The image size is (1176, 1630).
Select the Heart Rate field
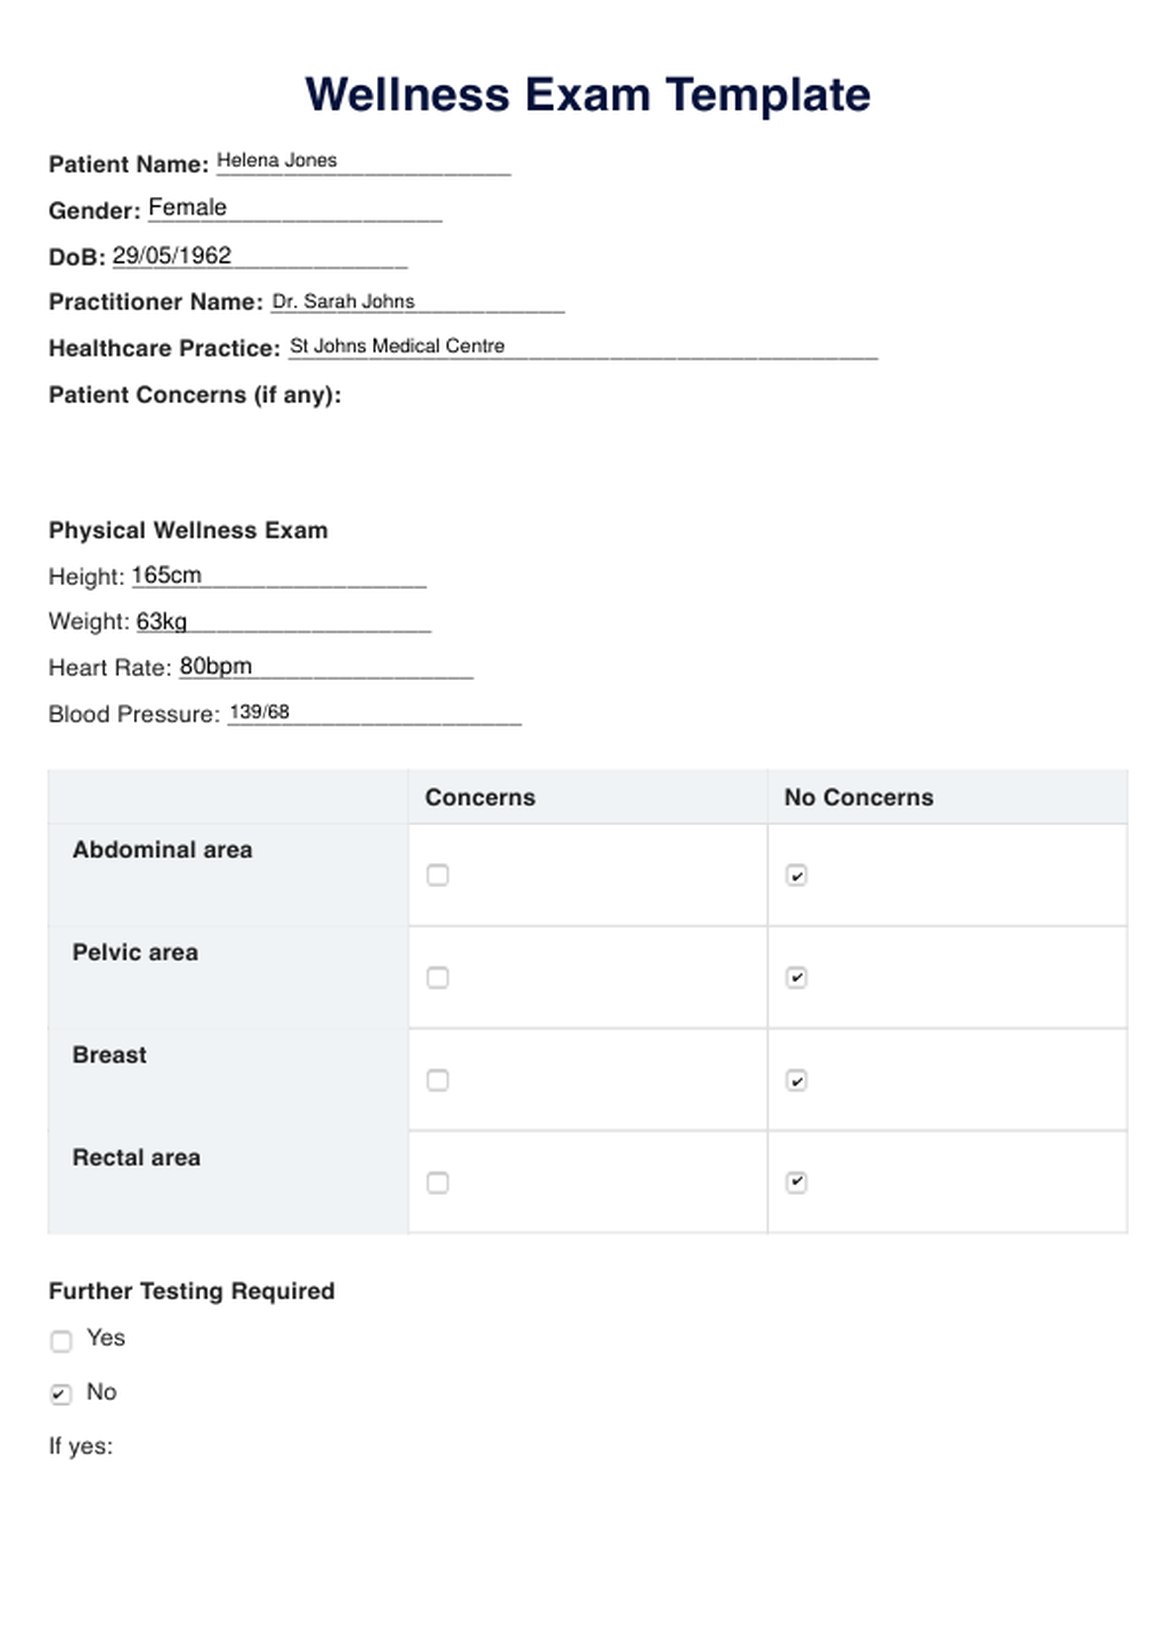325,667
